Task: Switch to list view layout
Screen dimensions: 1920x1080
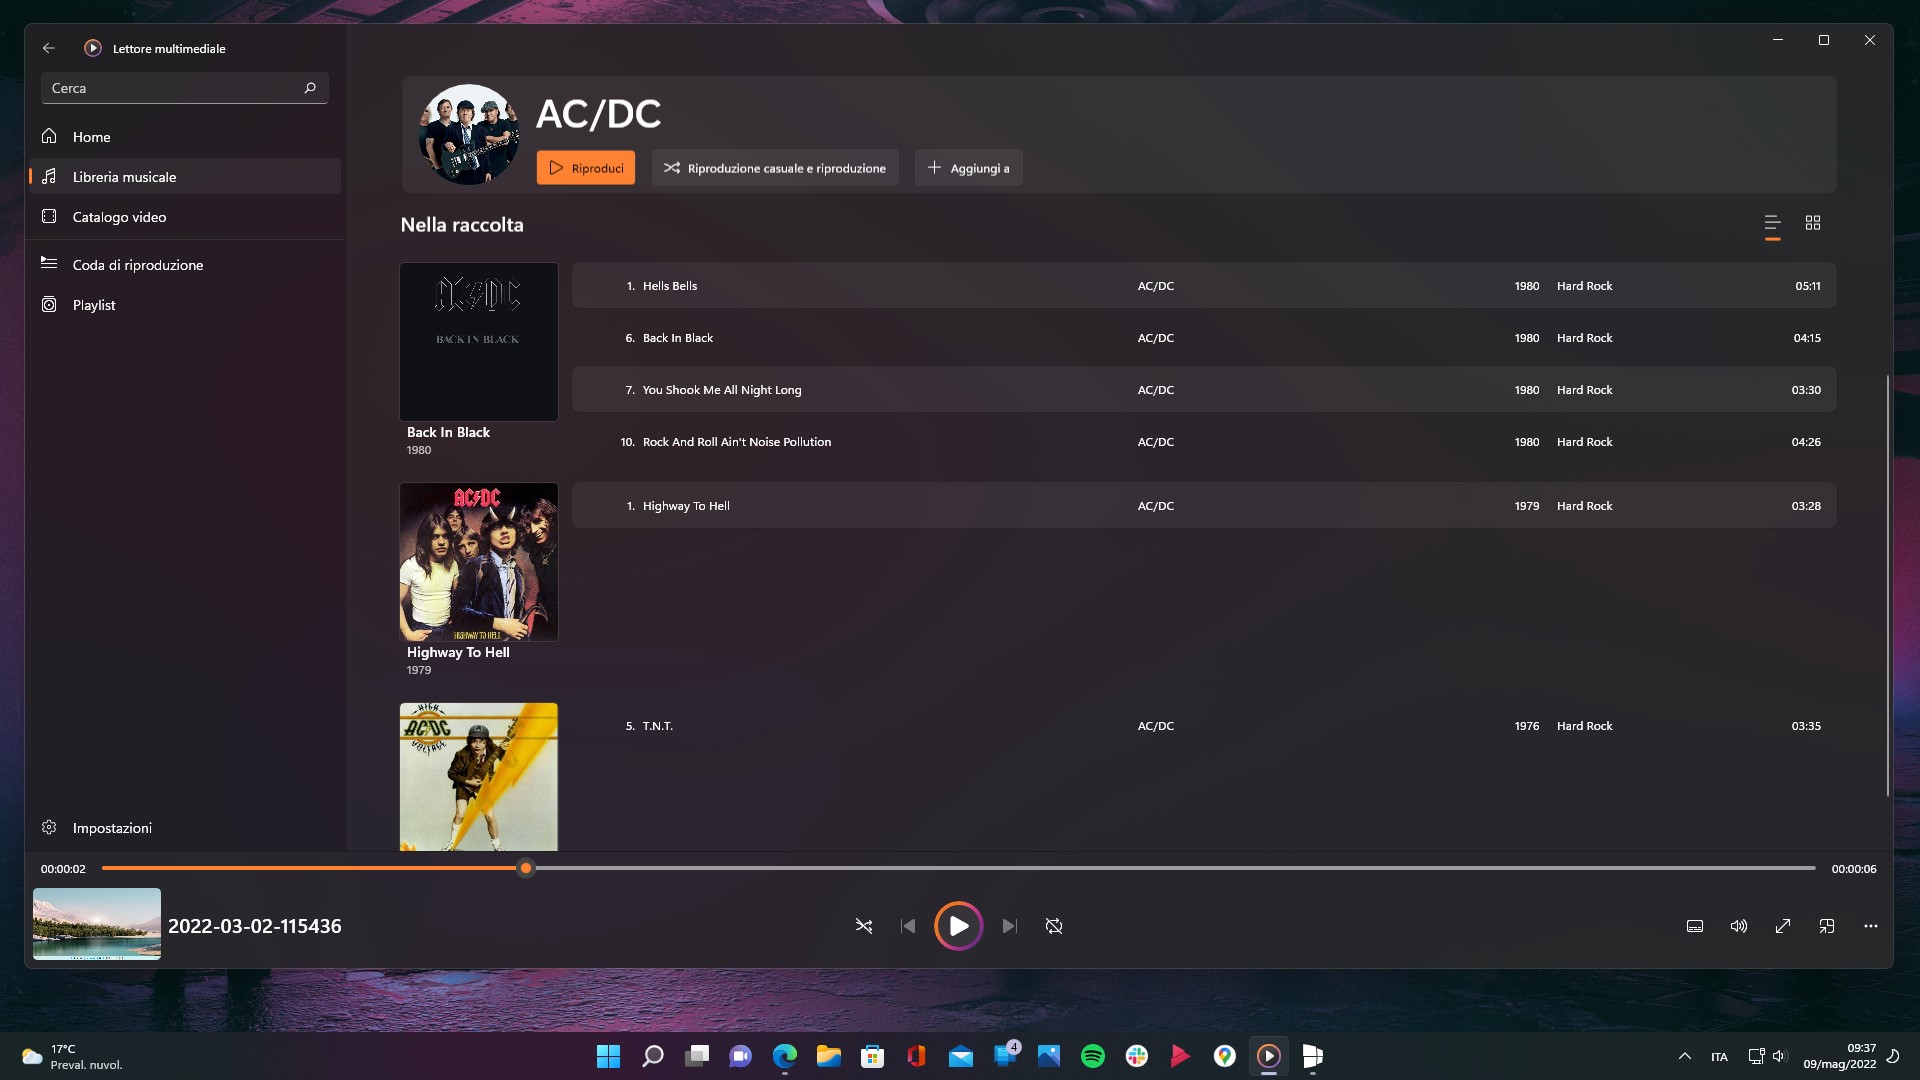Action: click(x=1772, y=223)
